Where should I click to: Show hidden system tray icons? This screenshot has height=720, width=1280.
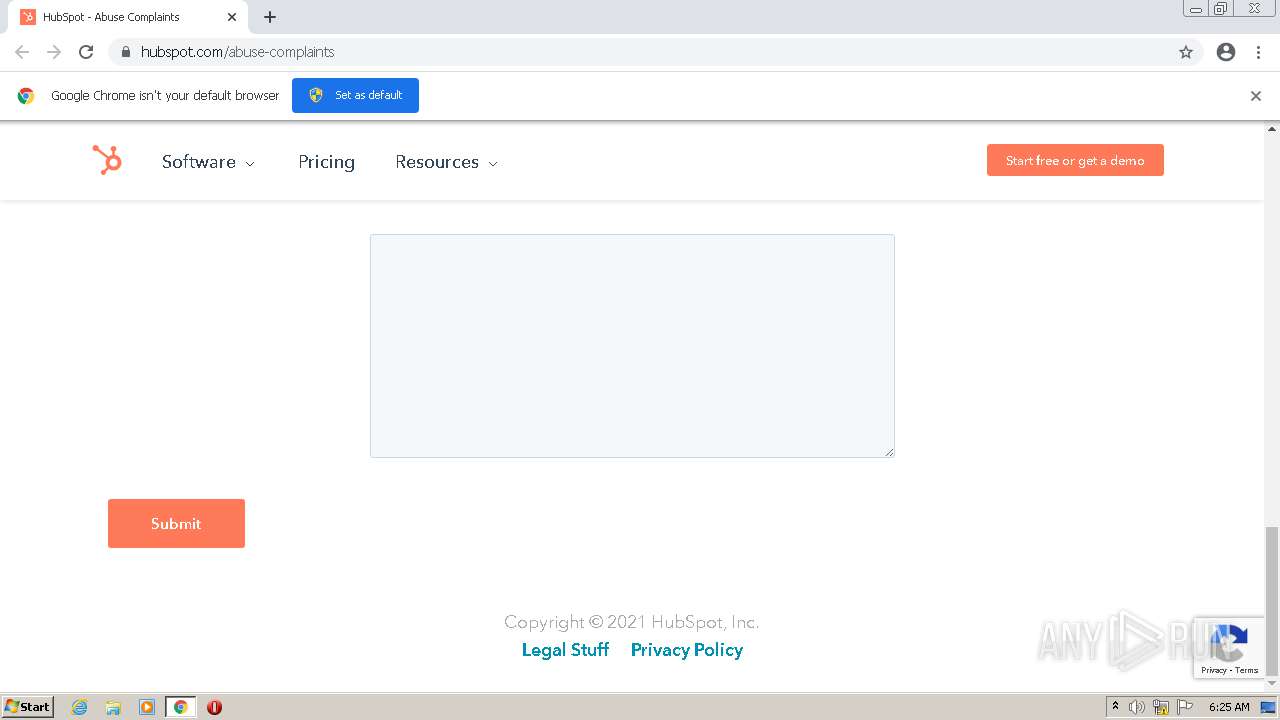(1115, 707)
